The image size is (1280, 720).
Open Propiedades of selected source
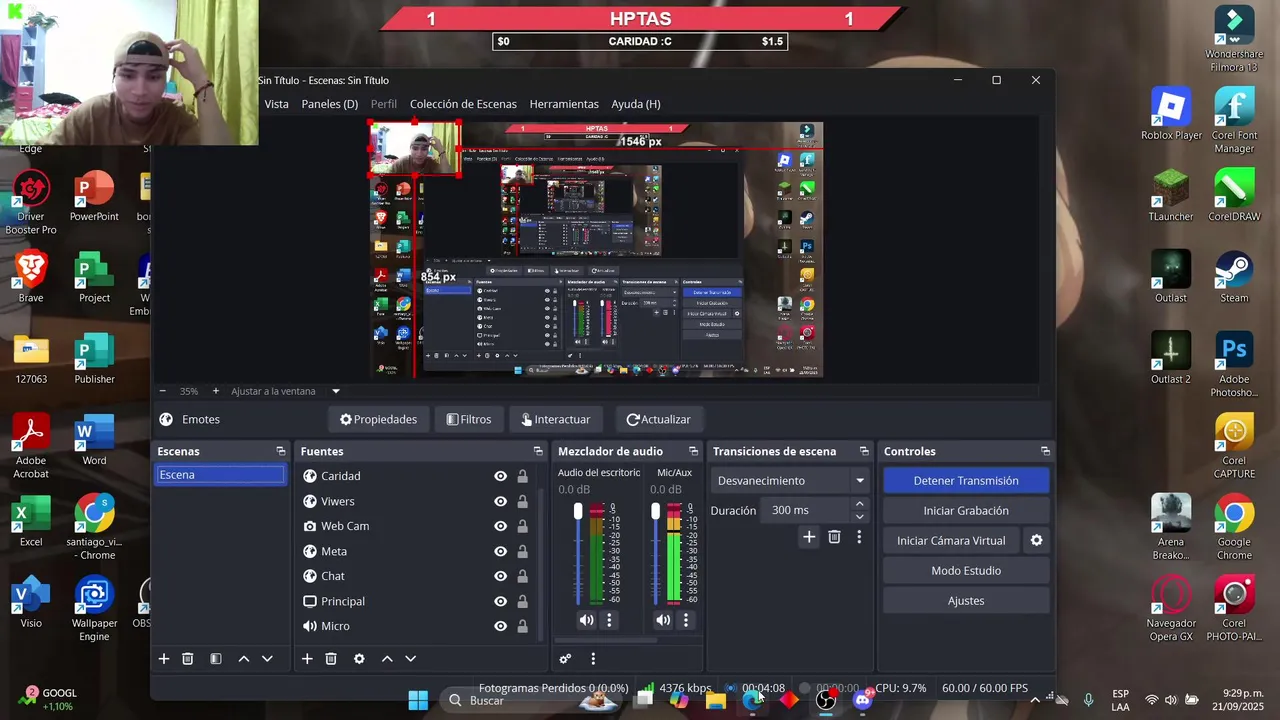pyautogui.click(x=378, y=420)
